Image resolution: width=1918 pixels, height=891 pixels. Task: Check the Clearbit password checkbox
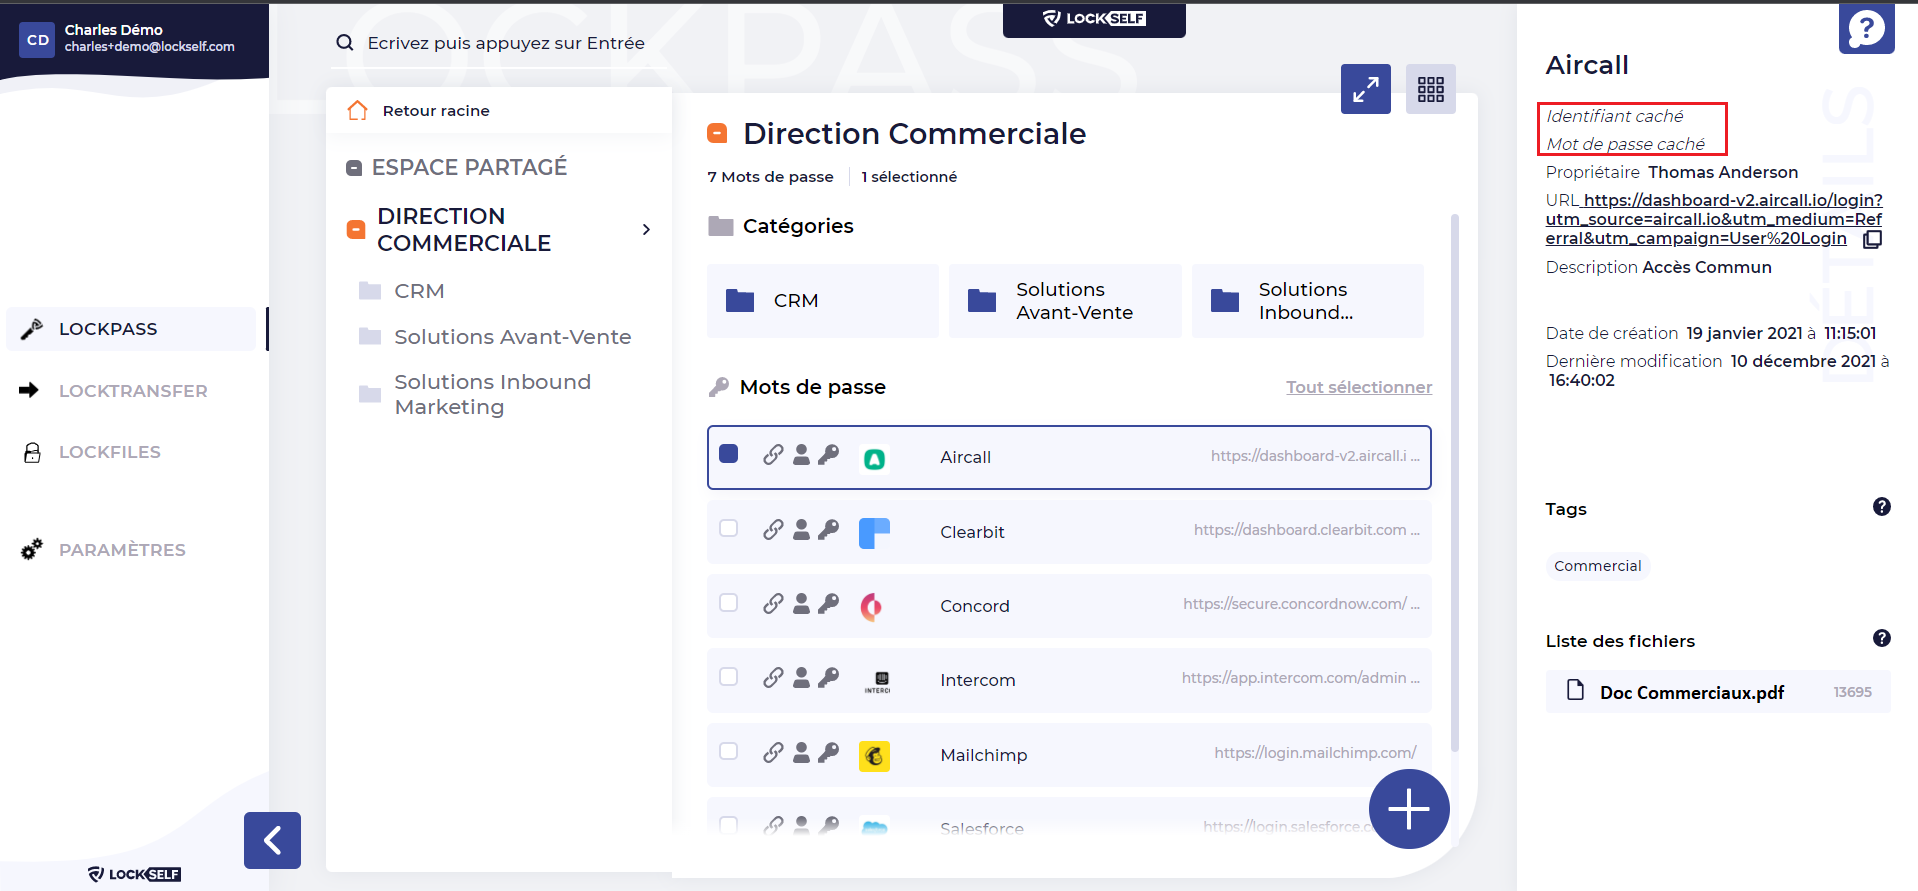pos(729,529)
